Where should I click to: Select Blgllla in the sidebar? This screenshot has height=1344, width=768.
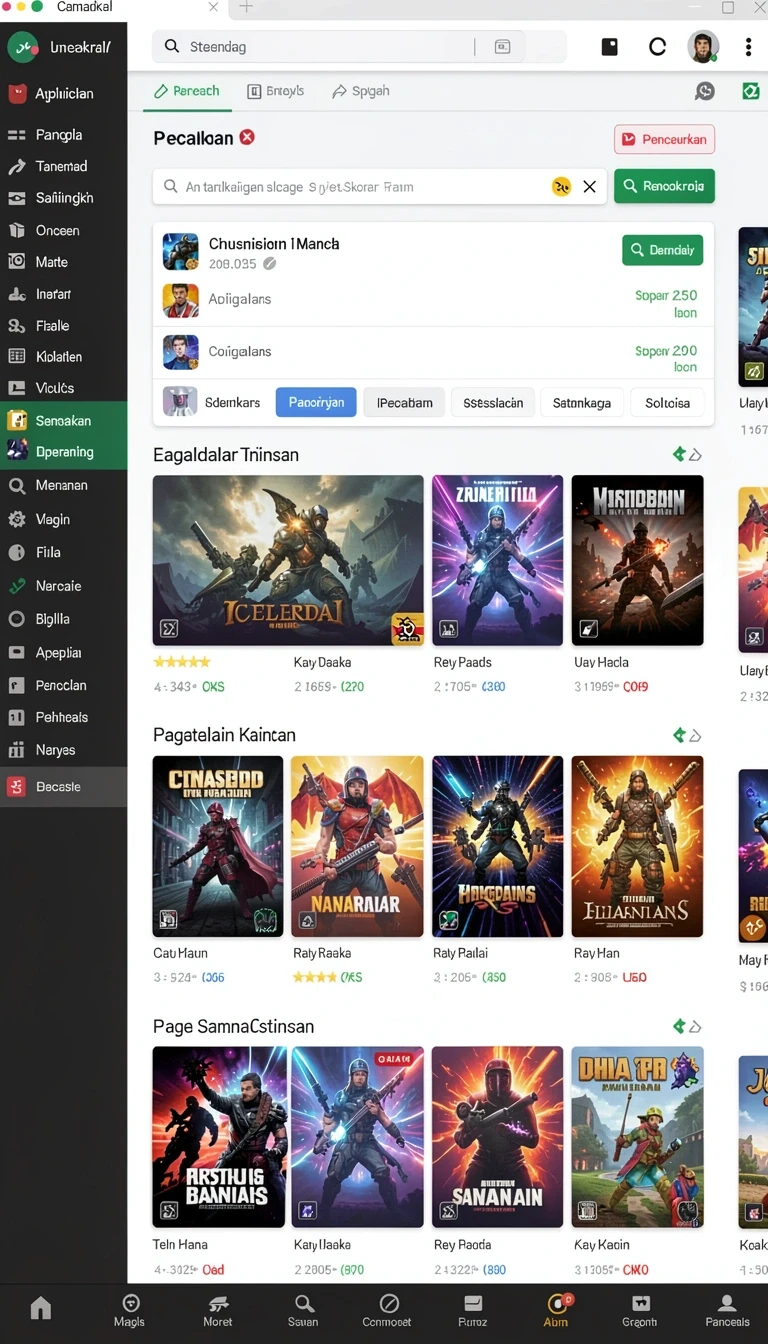(x=63, y=619)
